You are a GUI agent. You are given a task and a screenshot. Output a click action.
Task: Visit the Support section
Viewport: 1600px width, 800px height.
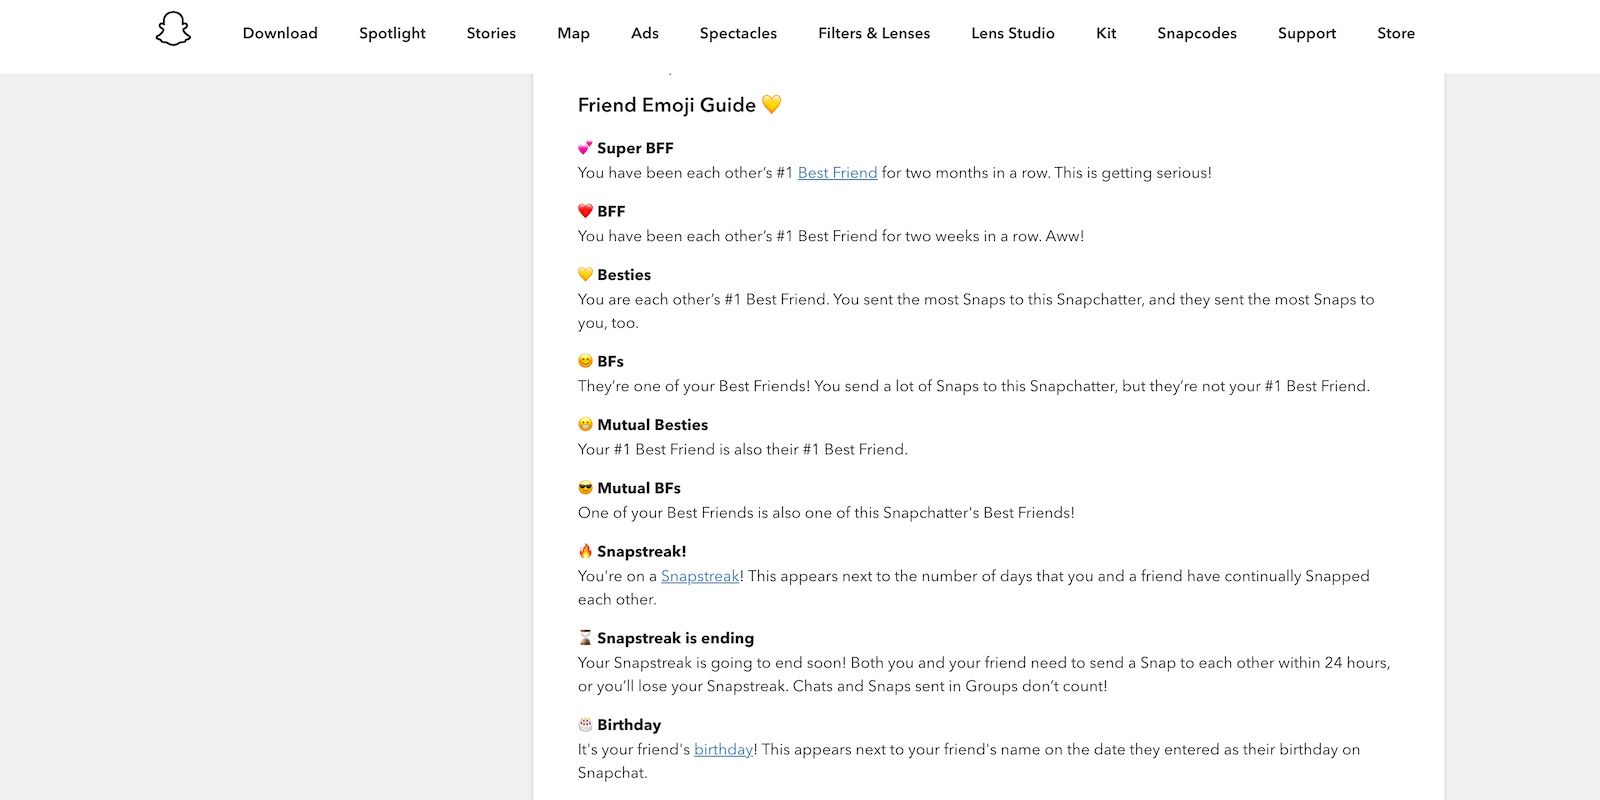coord(1306,33)
